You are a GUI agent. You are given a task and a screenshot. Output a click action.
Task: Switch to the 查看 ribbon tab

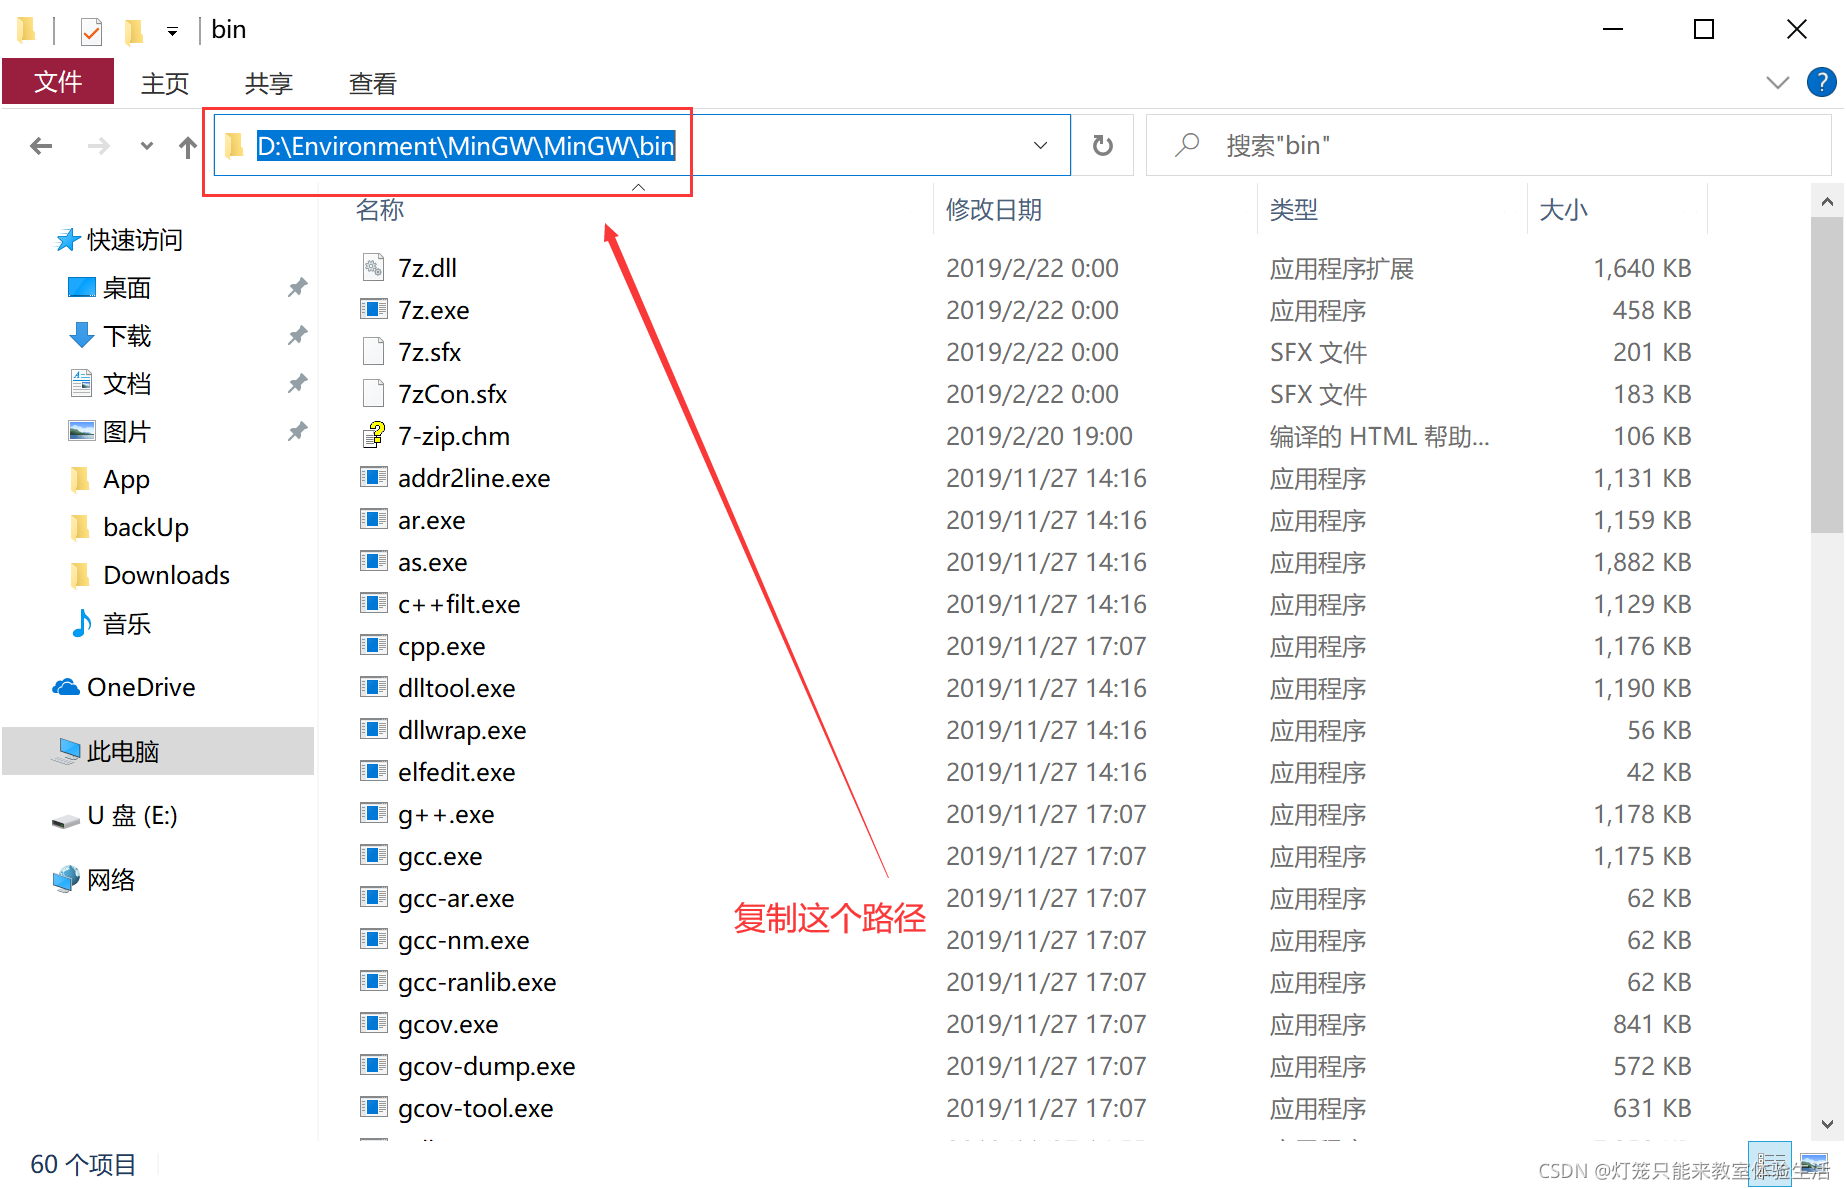(x=373, y=83)
